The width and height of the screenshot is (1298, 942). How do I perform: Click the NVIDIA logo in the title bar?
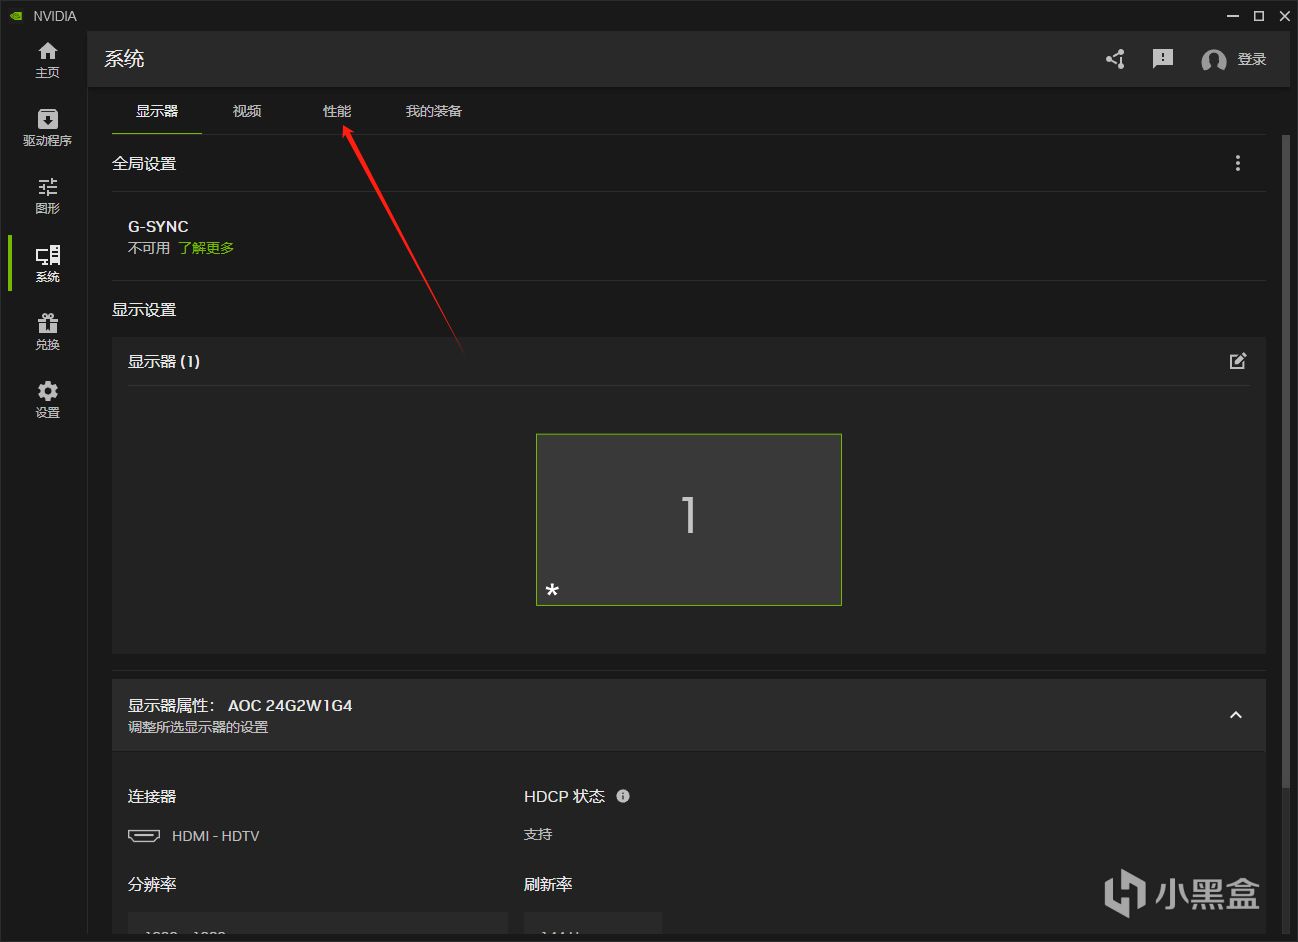click(15, 15)
